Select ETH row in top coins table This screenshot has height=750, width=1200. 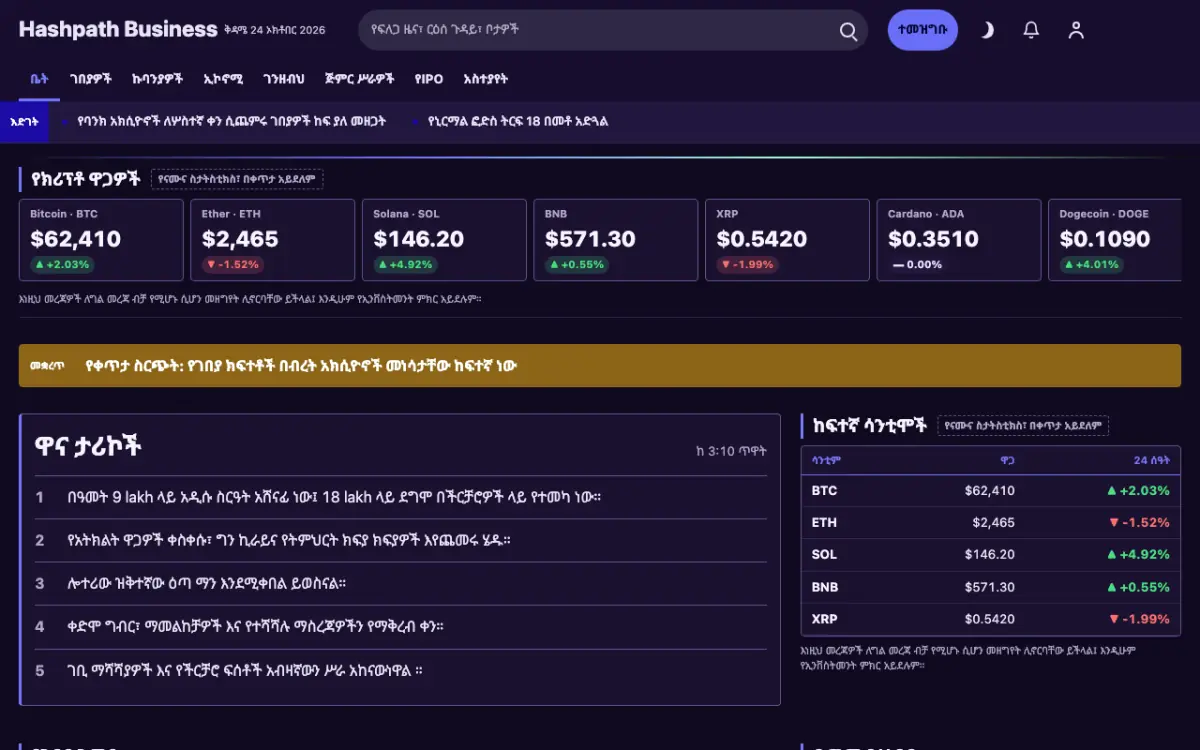tap(991, 523)
